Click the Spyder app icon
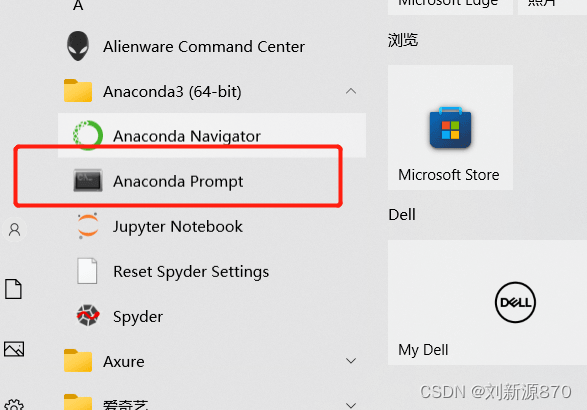This screenshot has height=410, width=587. point(88,316)
